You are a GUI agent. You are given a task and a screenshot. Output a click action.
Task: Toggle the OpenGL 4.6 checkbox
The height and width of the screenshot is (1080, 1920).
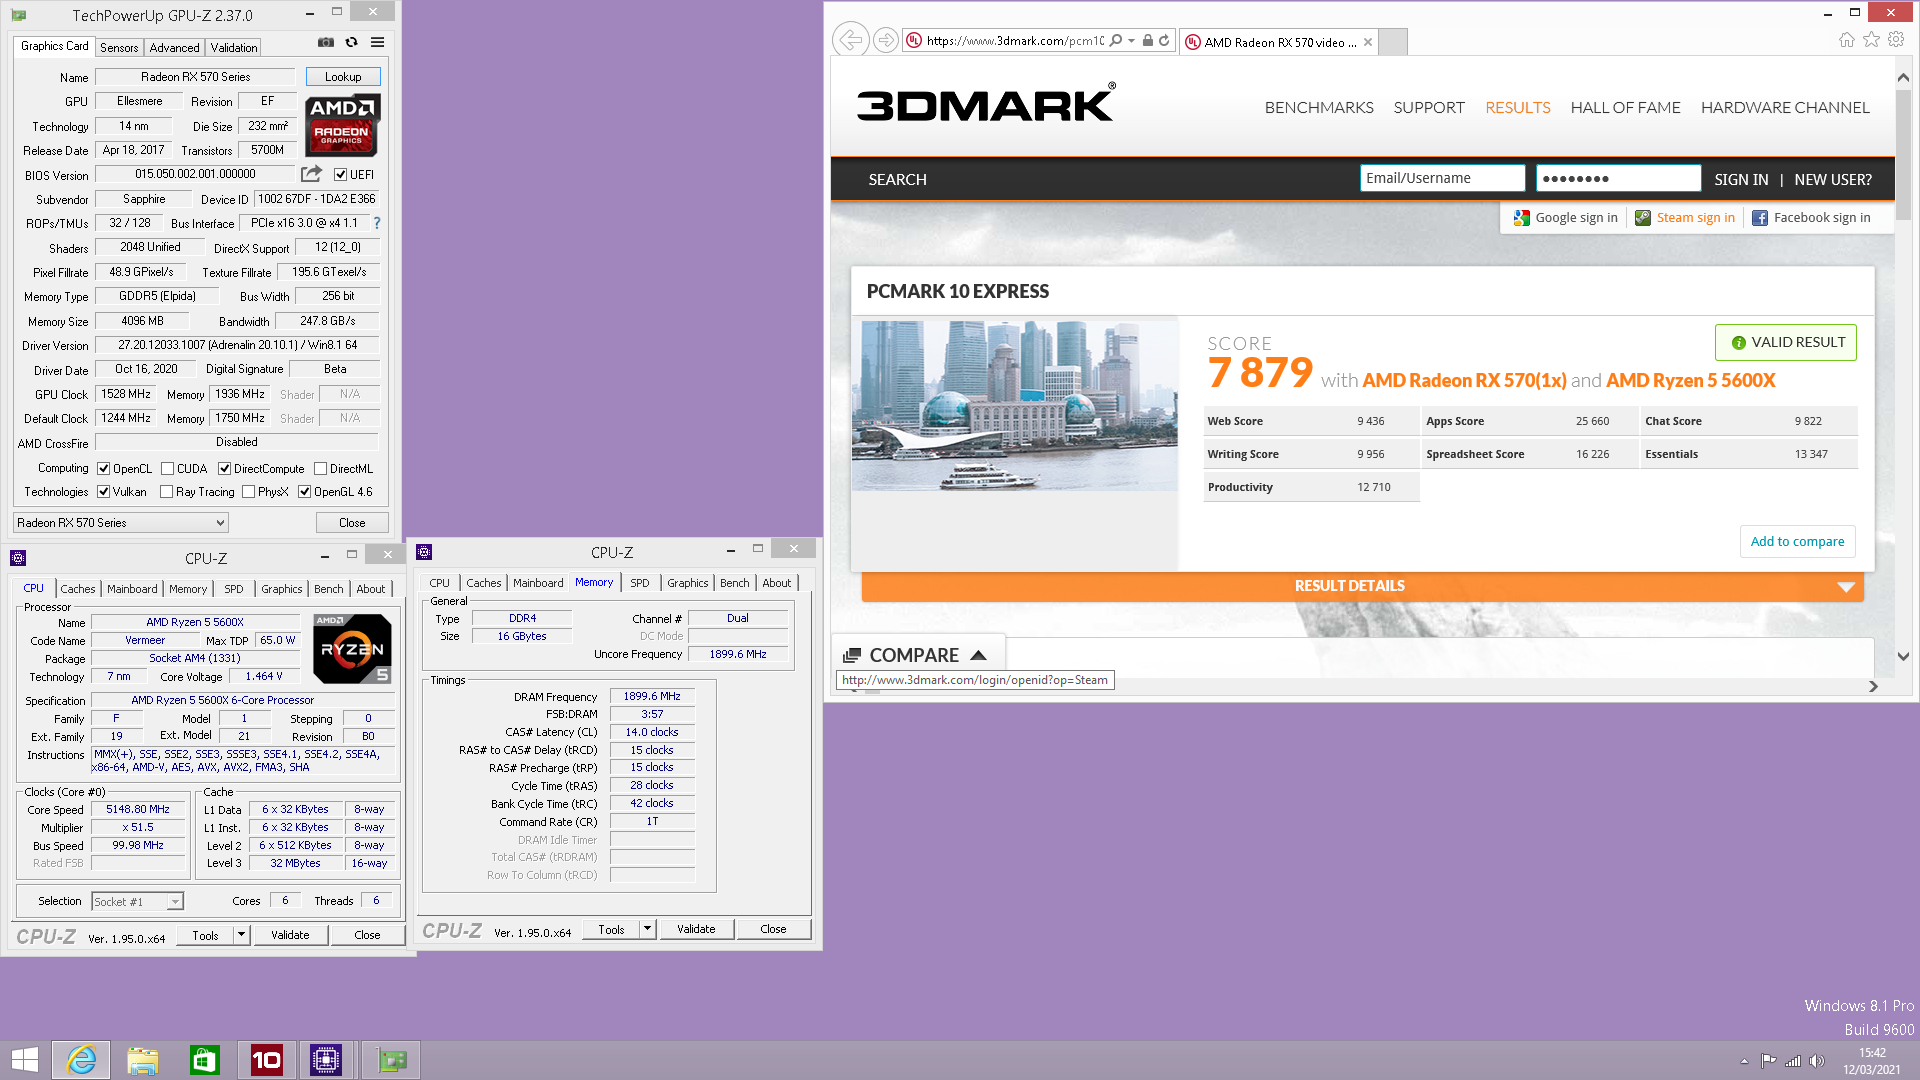pyautogui.click(x=304, y=491)
